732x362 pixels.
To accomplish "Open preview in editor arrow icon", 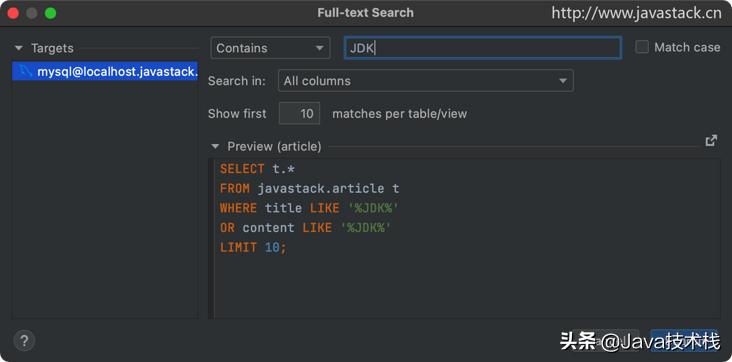I will [x=711, y=141].
